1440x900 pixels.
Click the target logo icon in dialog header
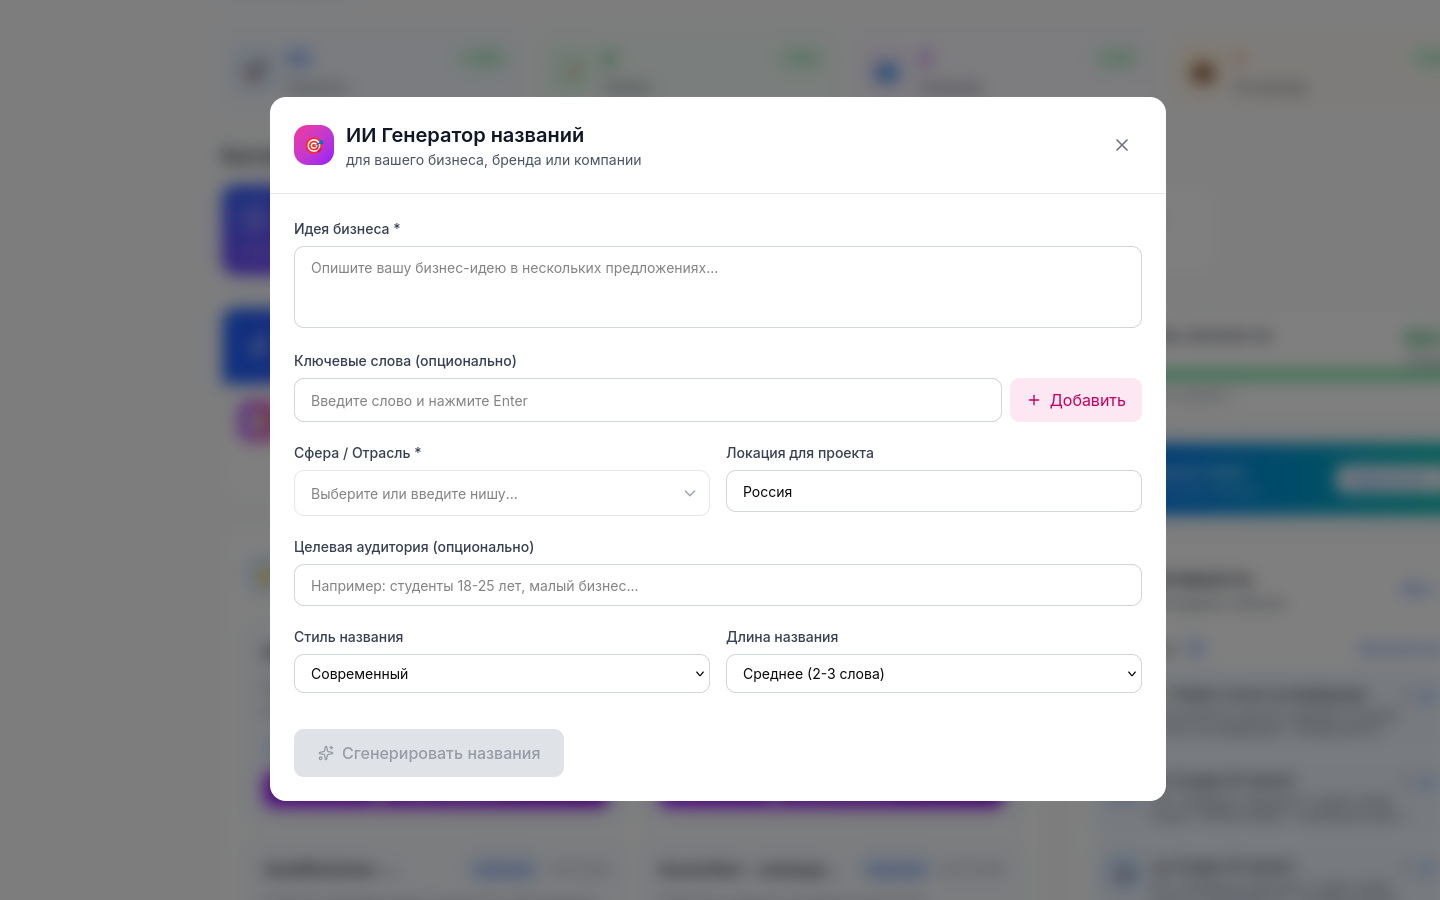pos(314,145)
